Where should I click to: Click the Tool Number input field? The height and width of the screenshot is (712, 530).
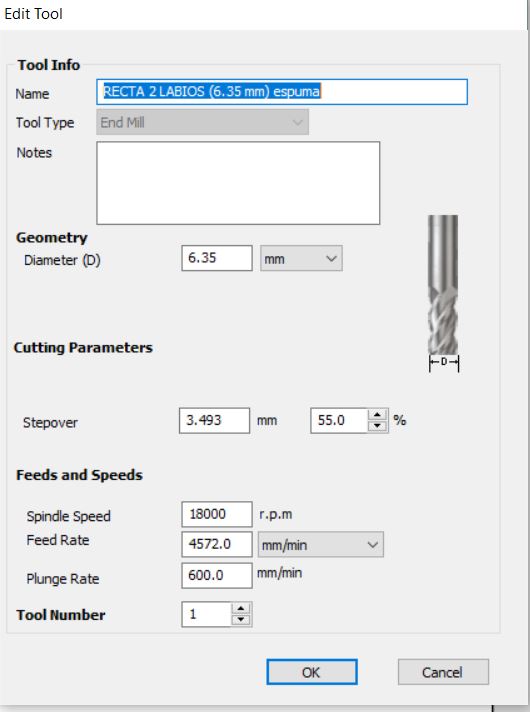[207, 614]
